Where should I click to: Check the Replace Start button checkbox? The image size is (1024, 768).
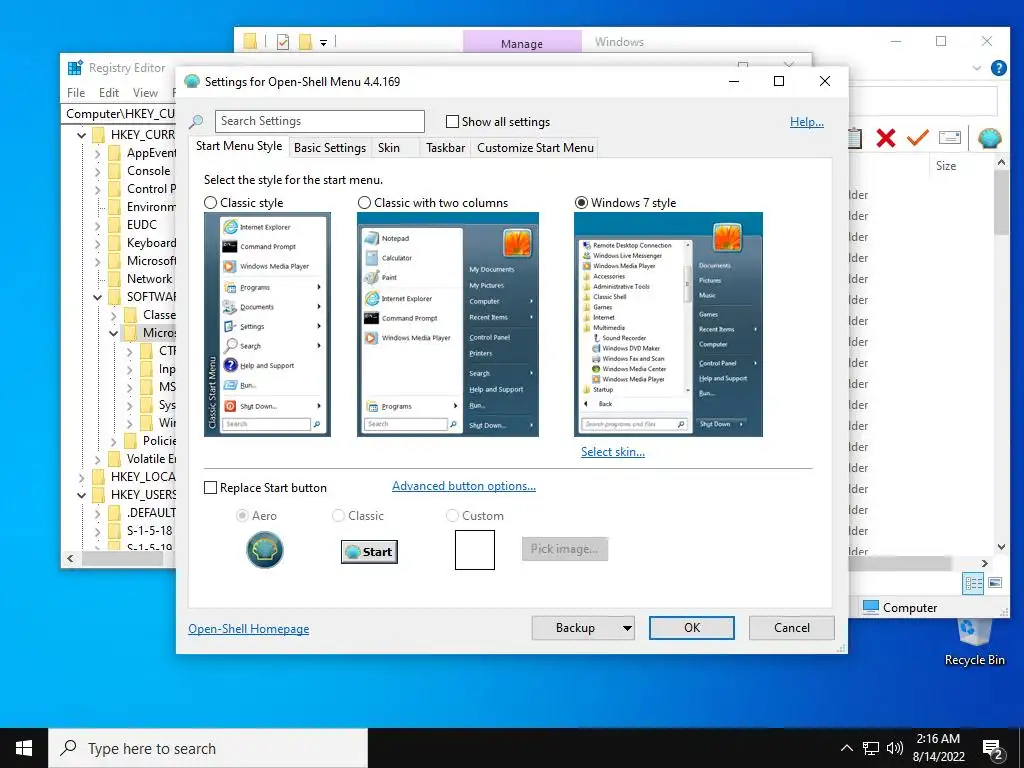[210, 488]
